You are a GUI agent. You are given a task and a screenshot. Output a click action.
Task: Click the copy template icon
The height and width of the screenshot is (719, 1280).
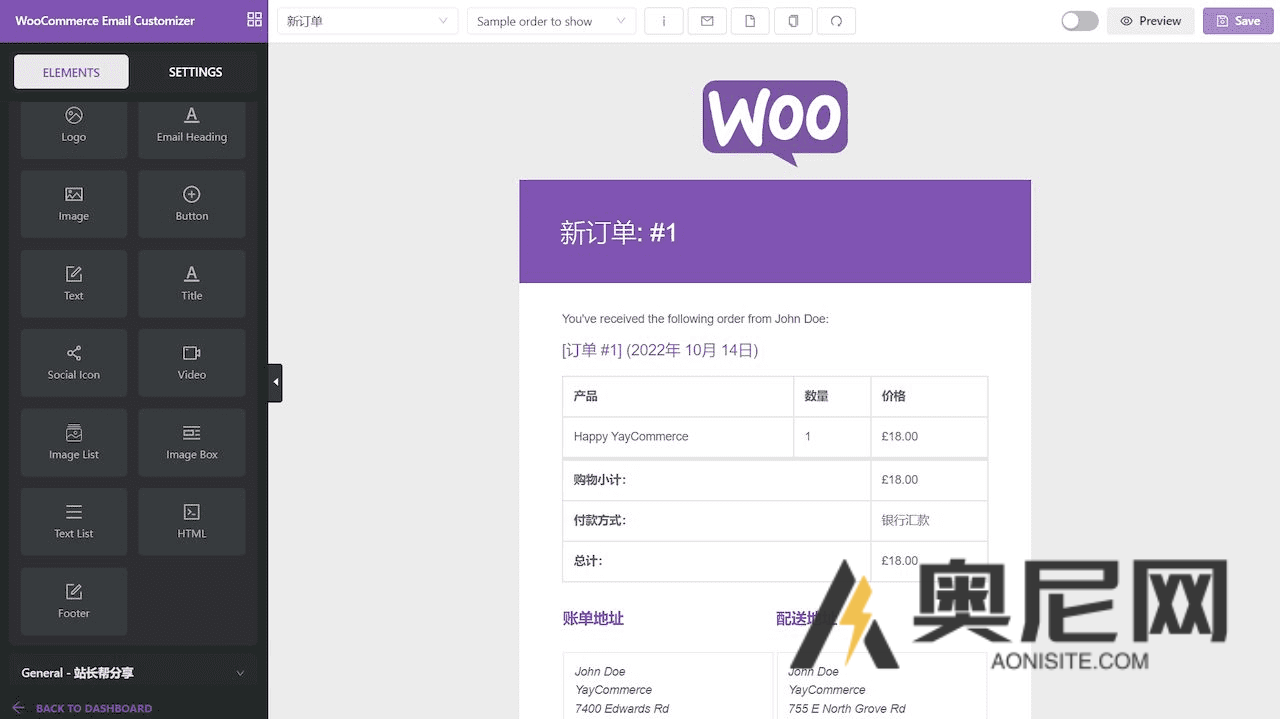tap(793, 21)
